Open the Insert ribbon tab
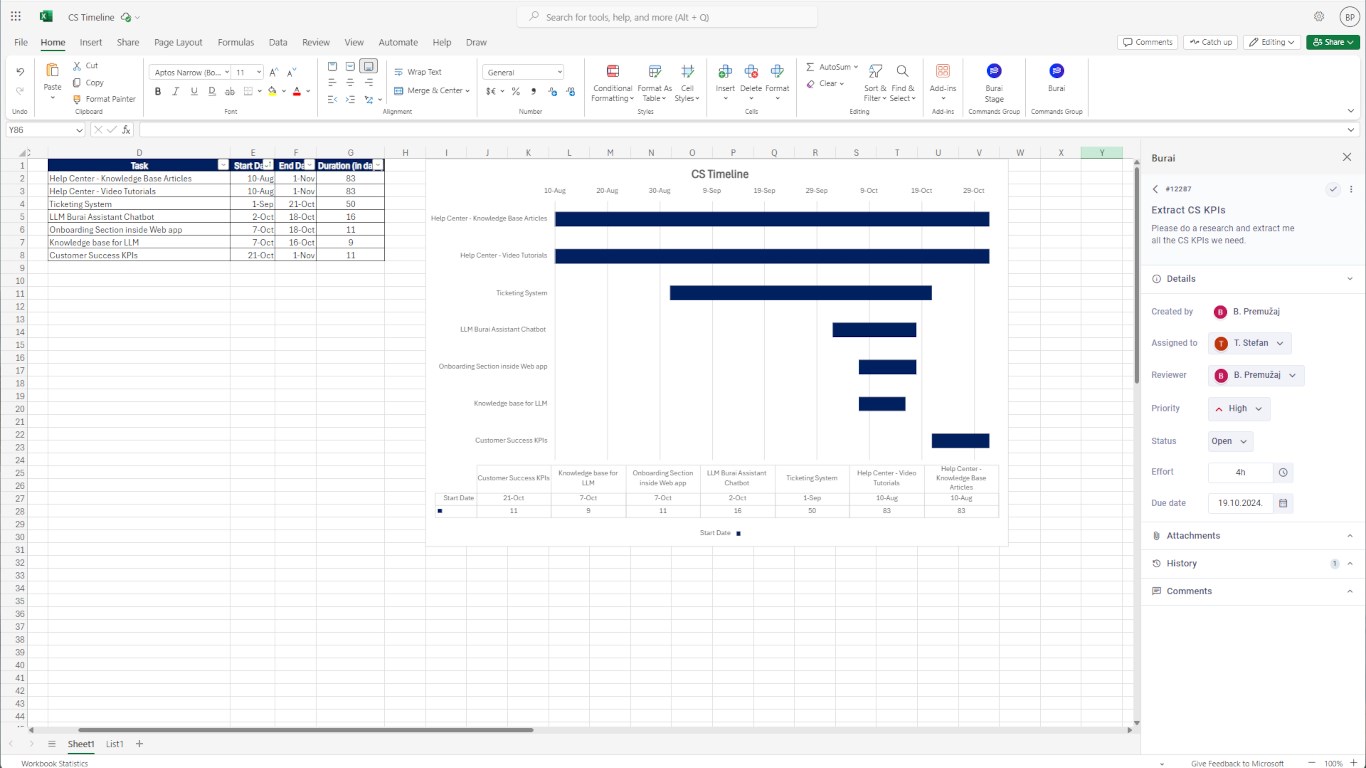 tap(91, 42)
